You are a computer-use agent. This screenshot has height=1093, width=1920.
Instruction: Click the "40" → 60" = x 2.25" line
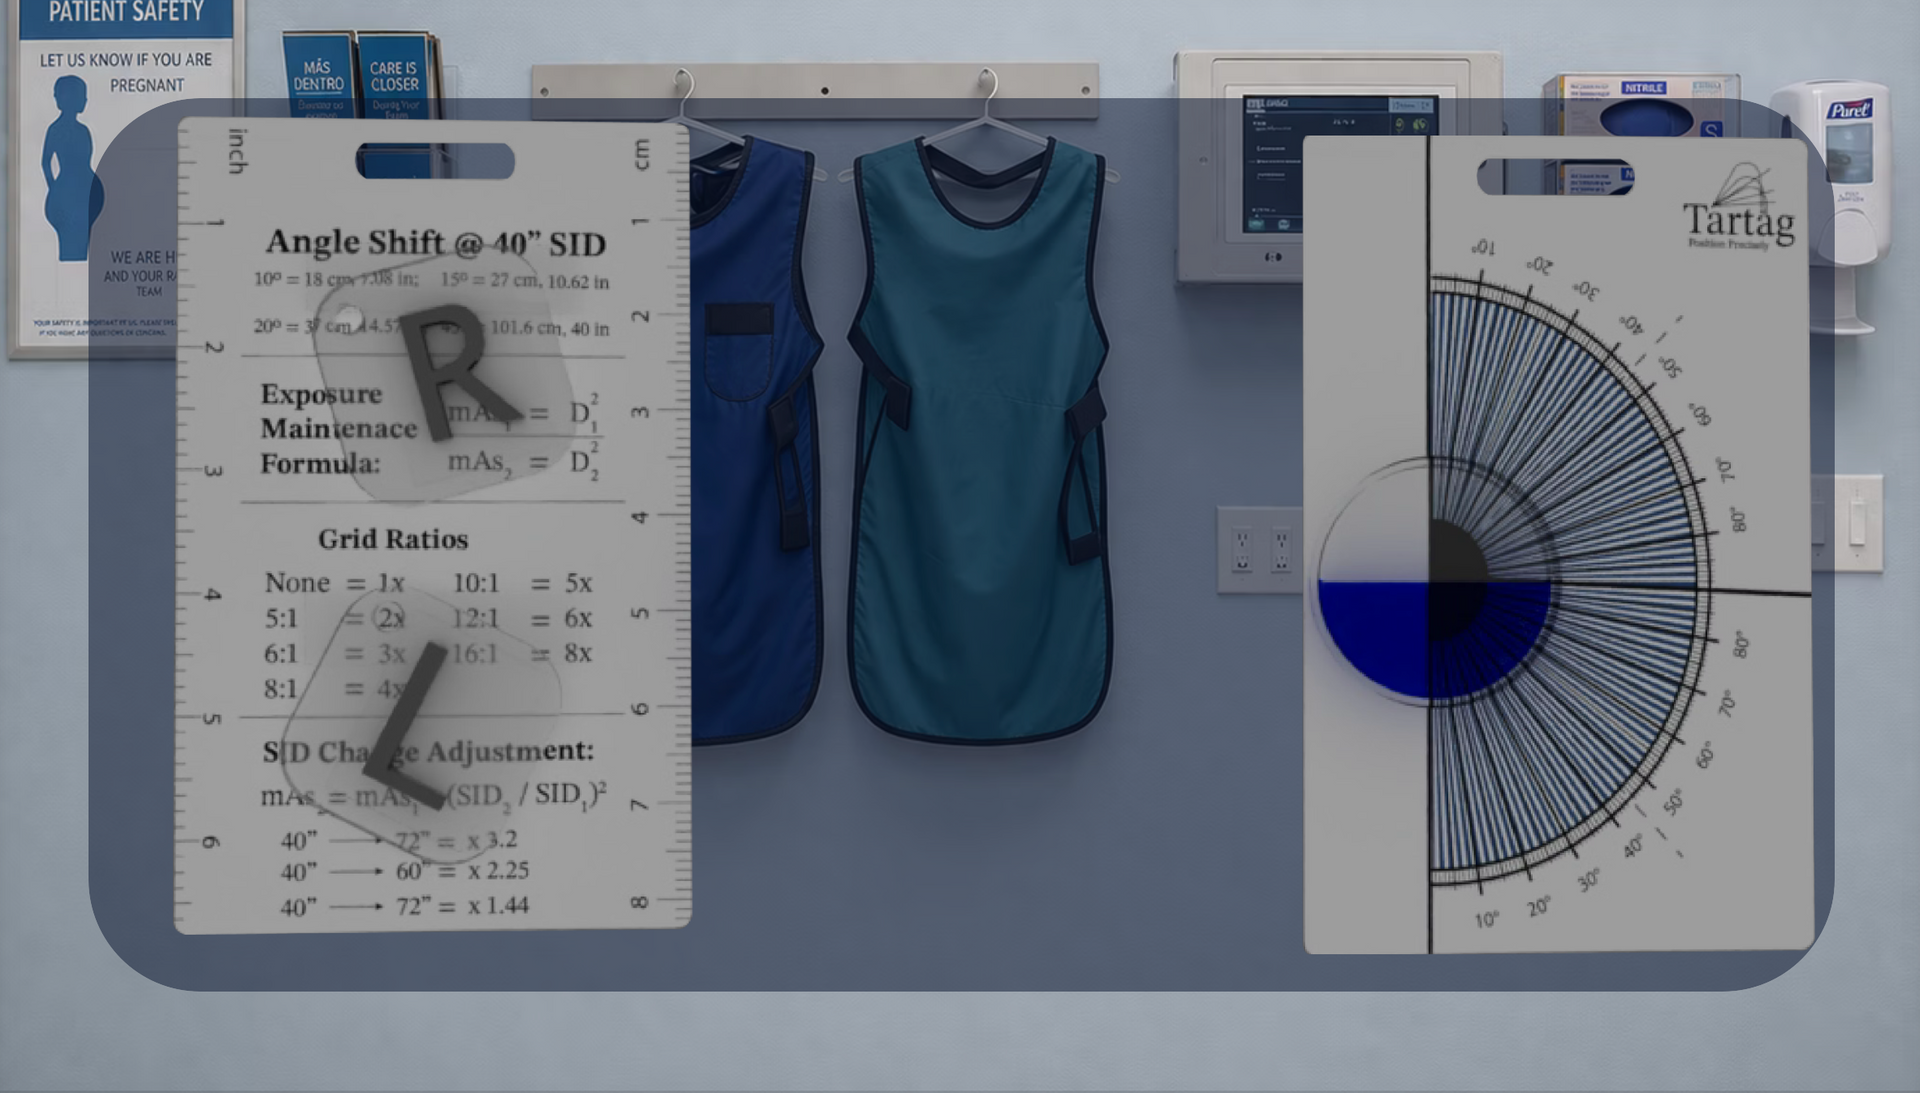point(404,871)
